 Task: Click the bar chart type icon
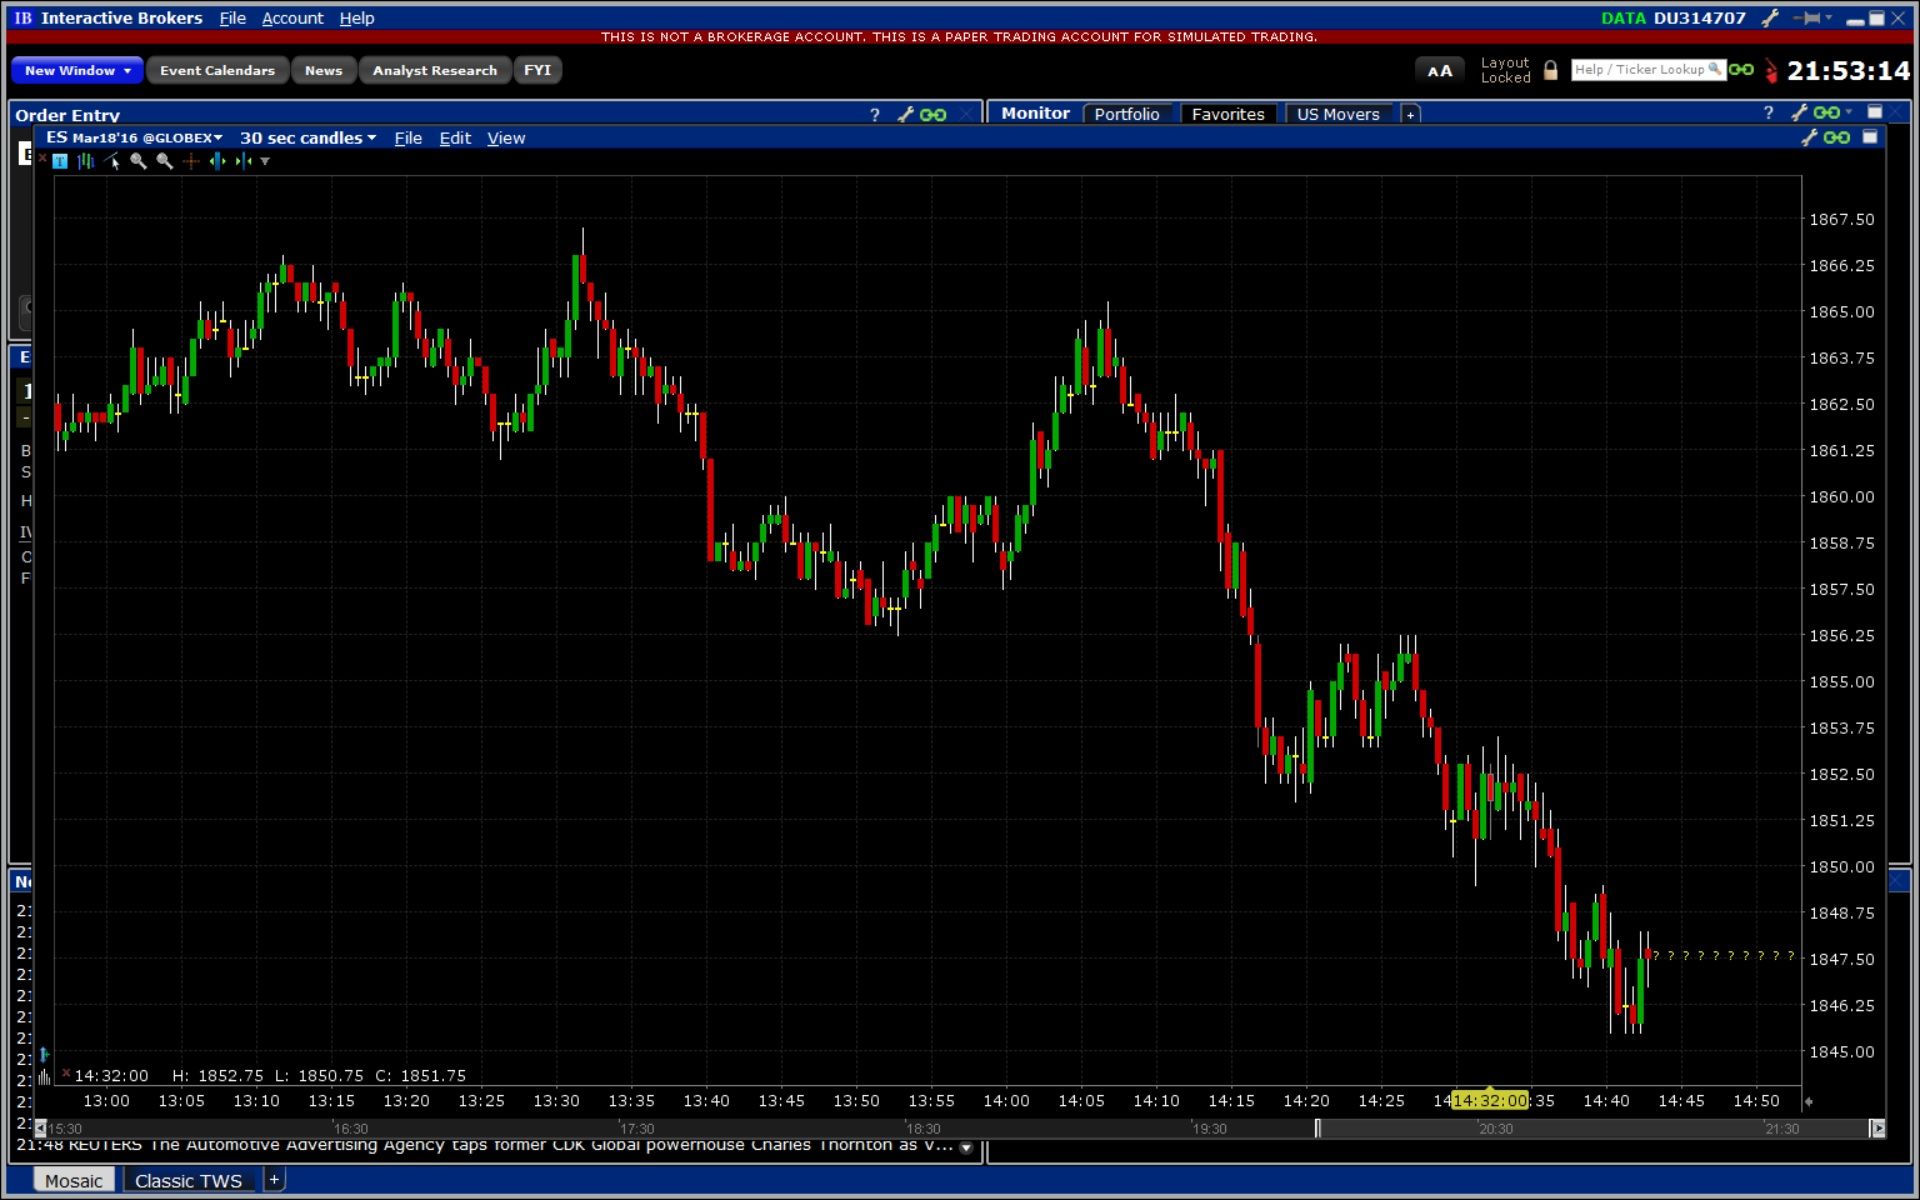[86, 161]
